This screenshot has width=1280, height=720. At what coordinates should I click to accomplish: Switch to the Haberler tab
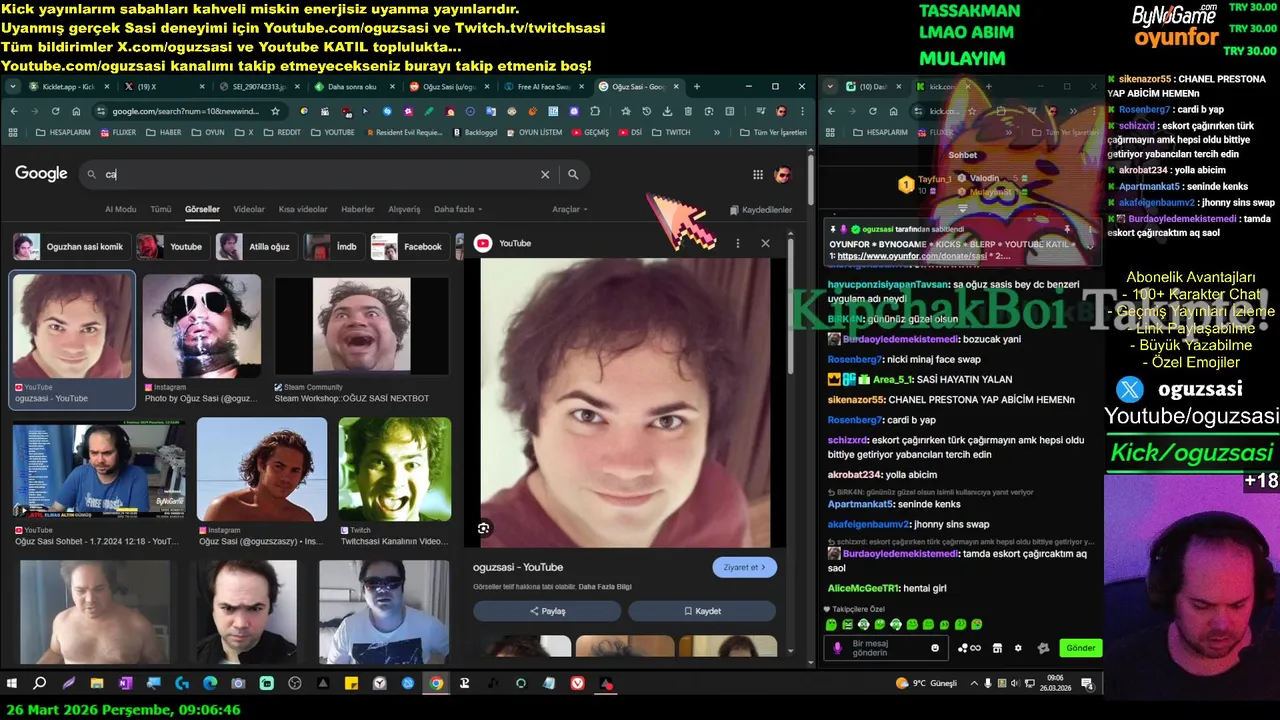[358, 209]
